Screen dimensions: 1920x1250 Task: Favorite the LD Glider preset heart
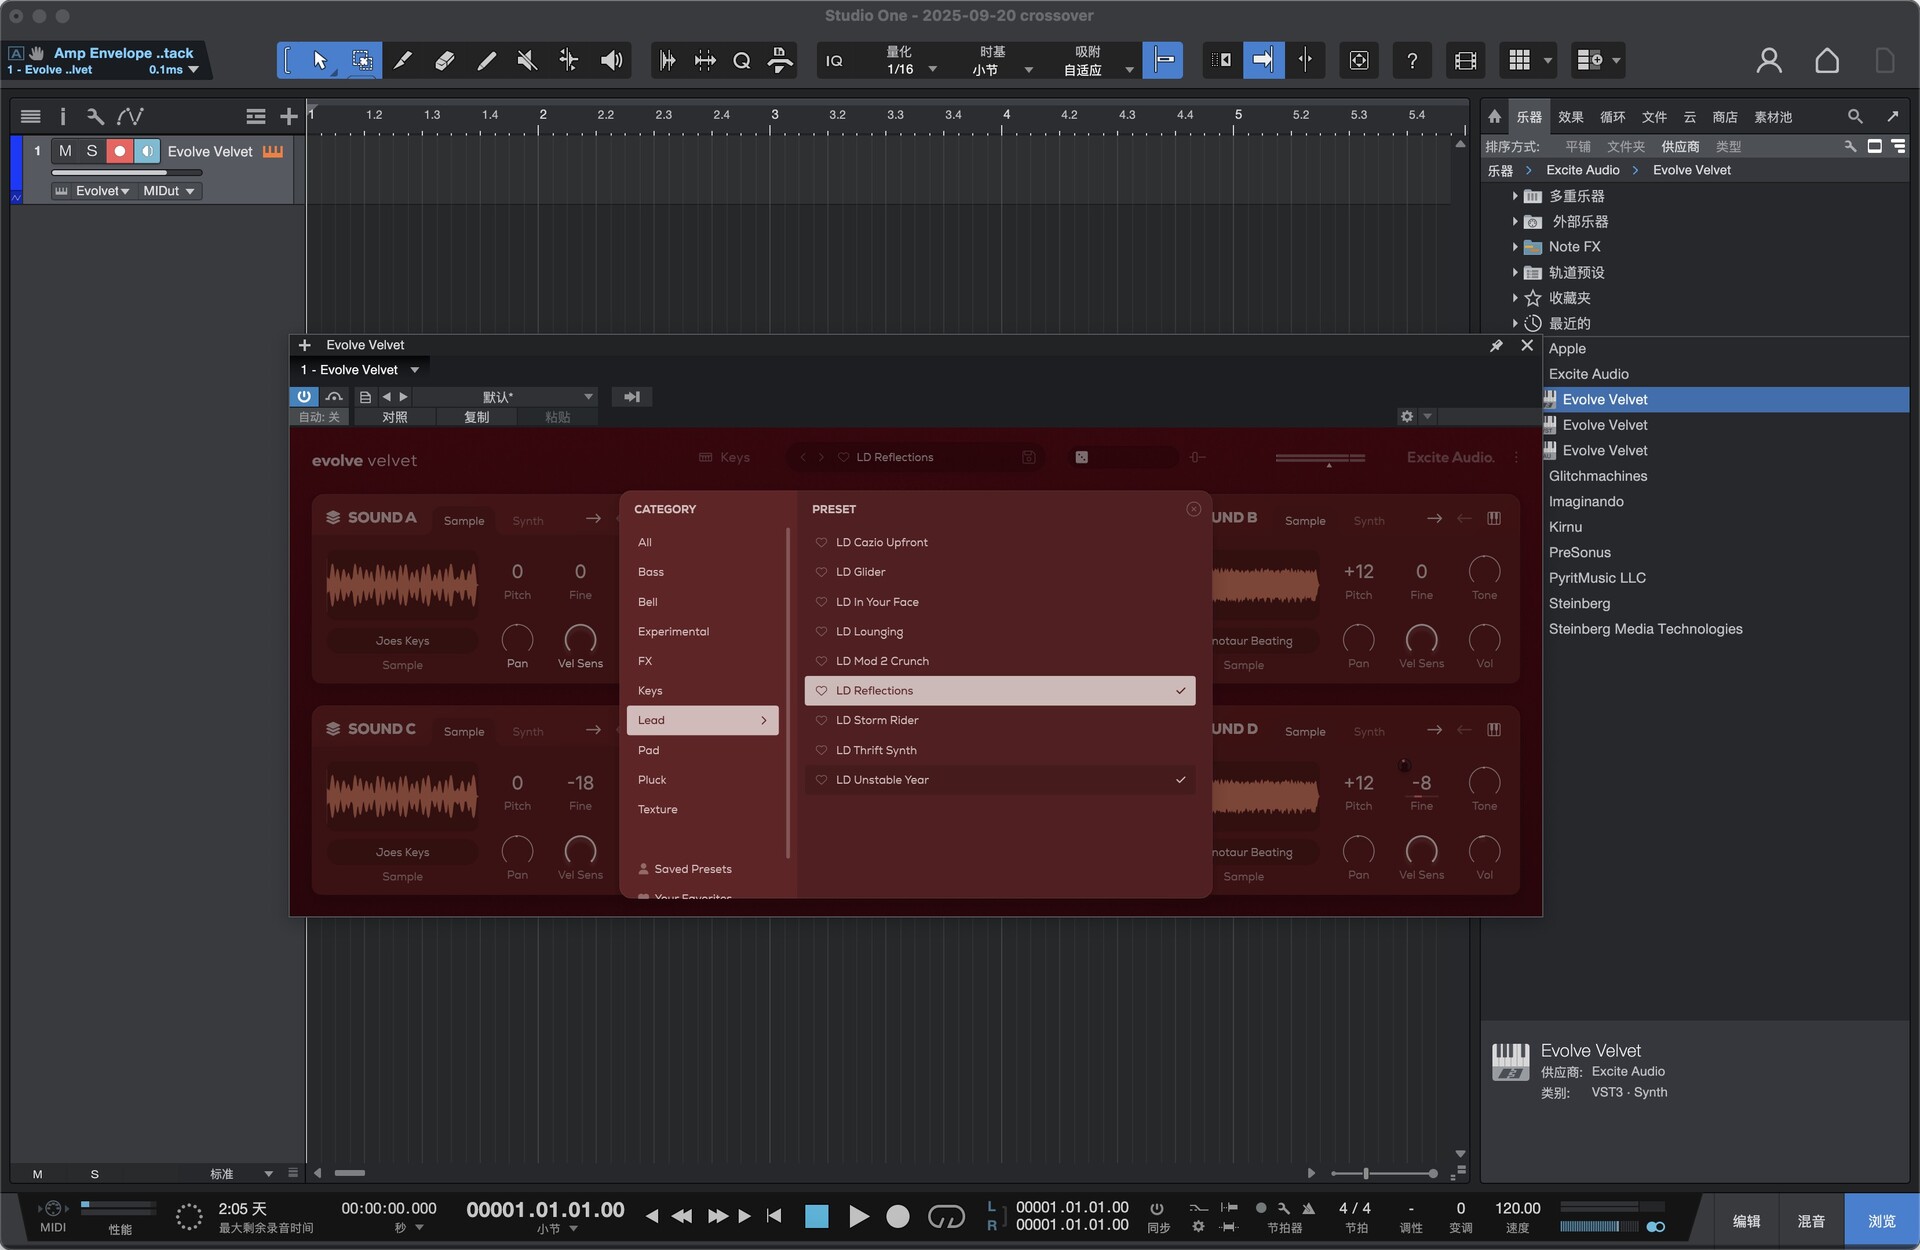(821, 572)
